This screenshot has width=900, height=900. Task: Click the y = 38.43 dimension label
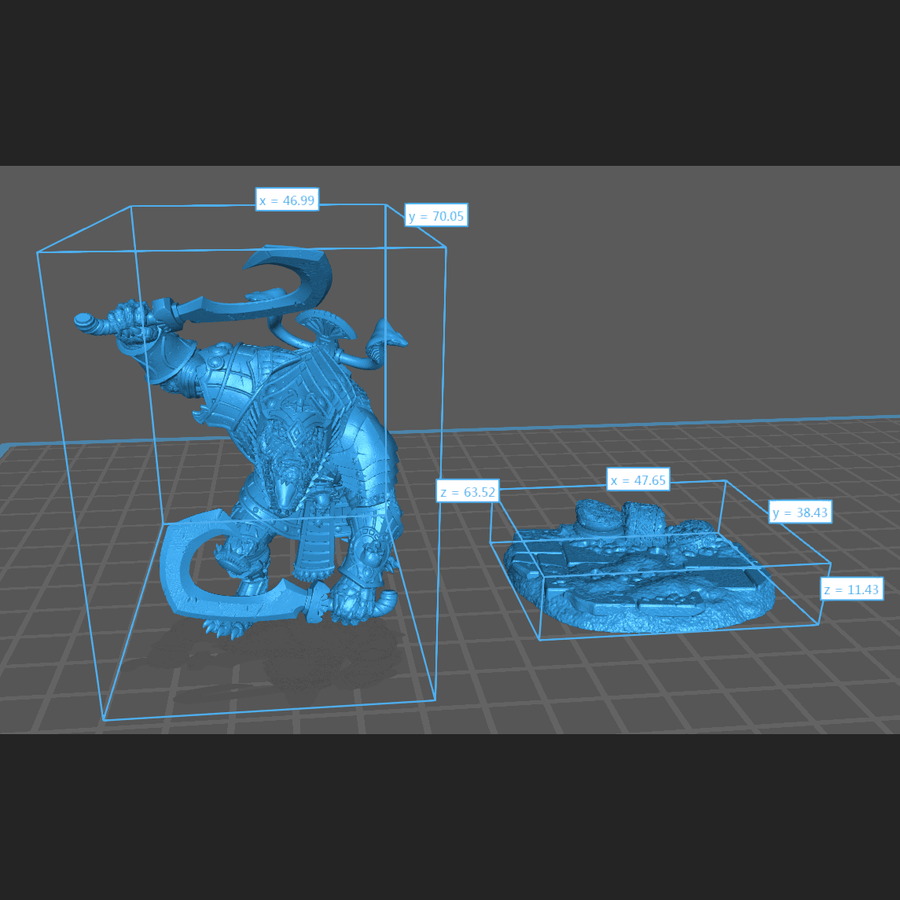(x=801, y=512)
